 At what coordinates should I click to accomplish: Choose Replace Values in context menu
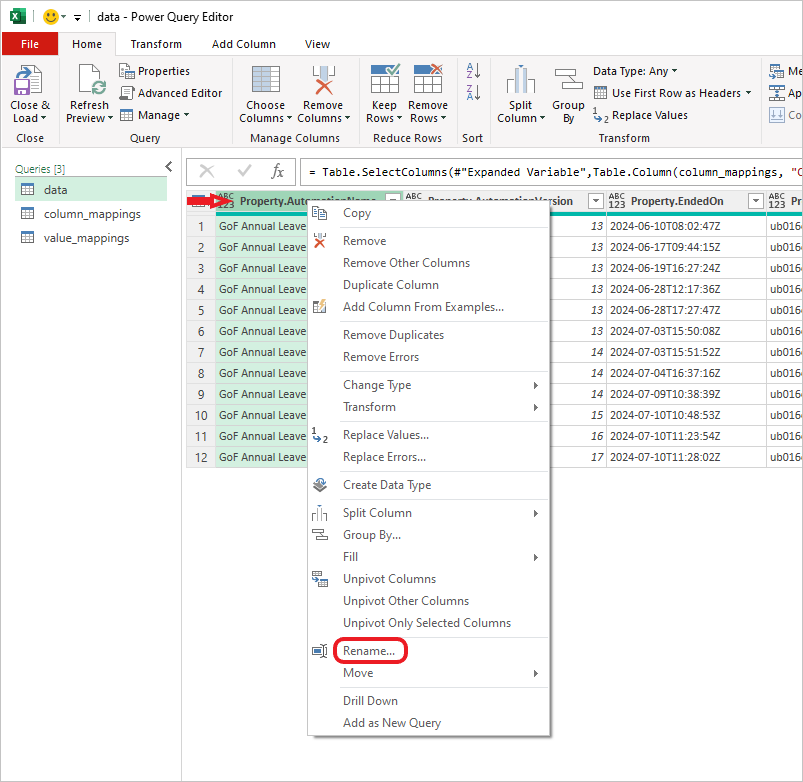[x=429, y=435]
